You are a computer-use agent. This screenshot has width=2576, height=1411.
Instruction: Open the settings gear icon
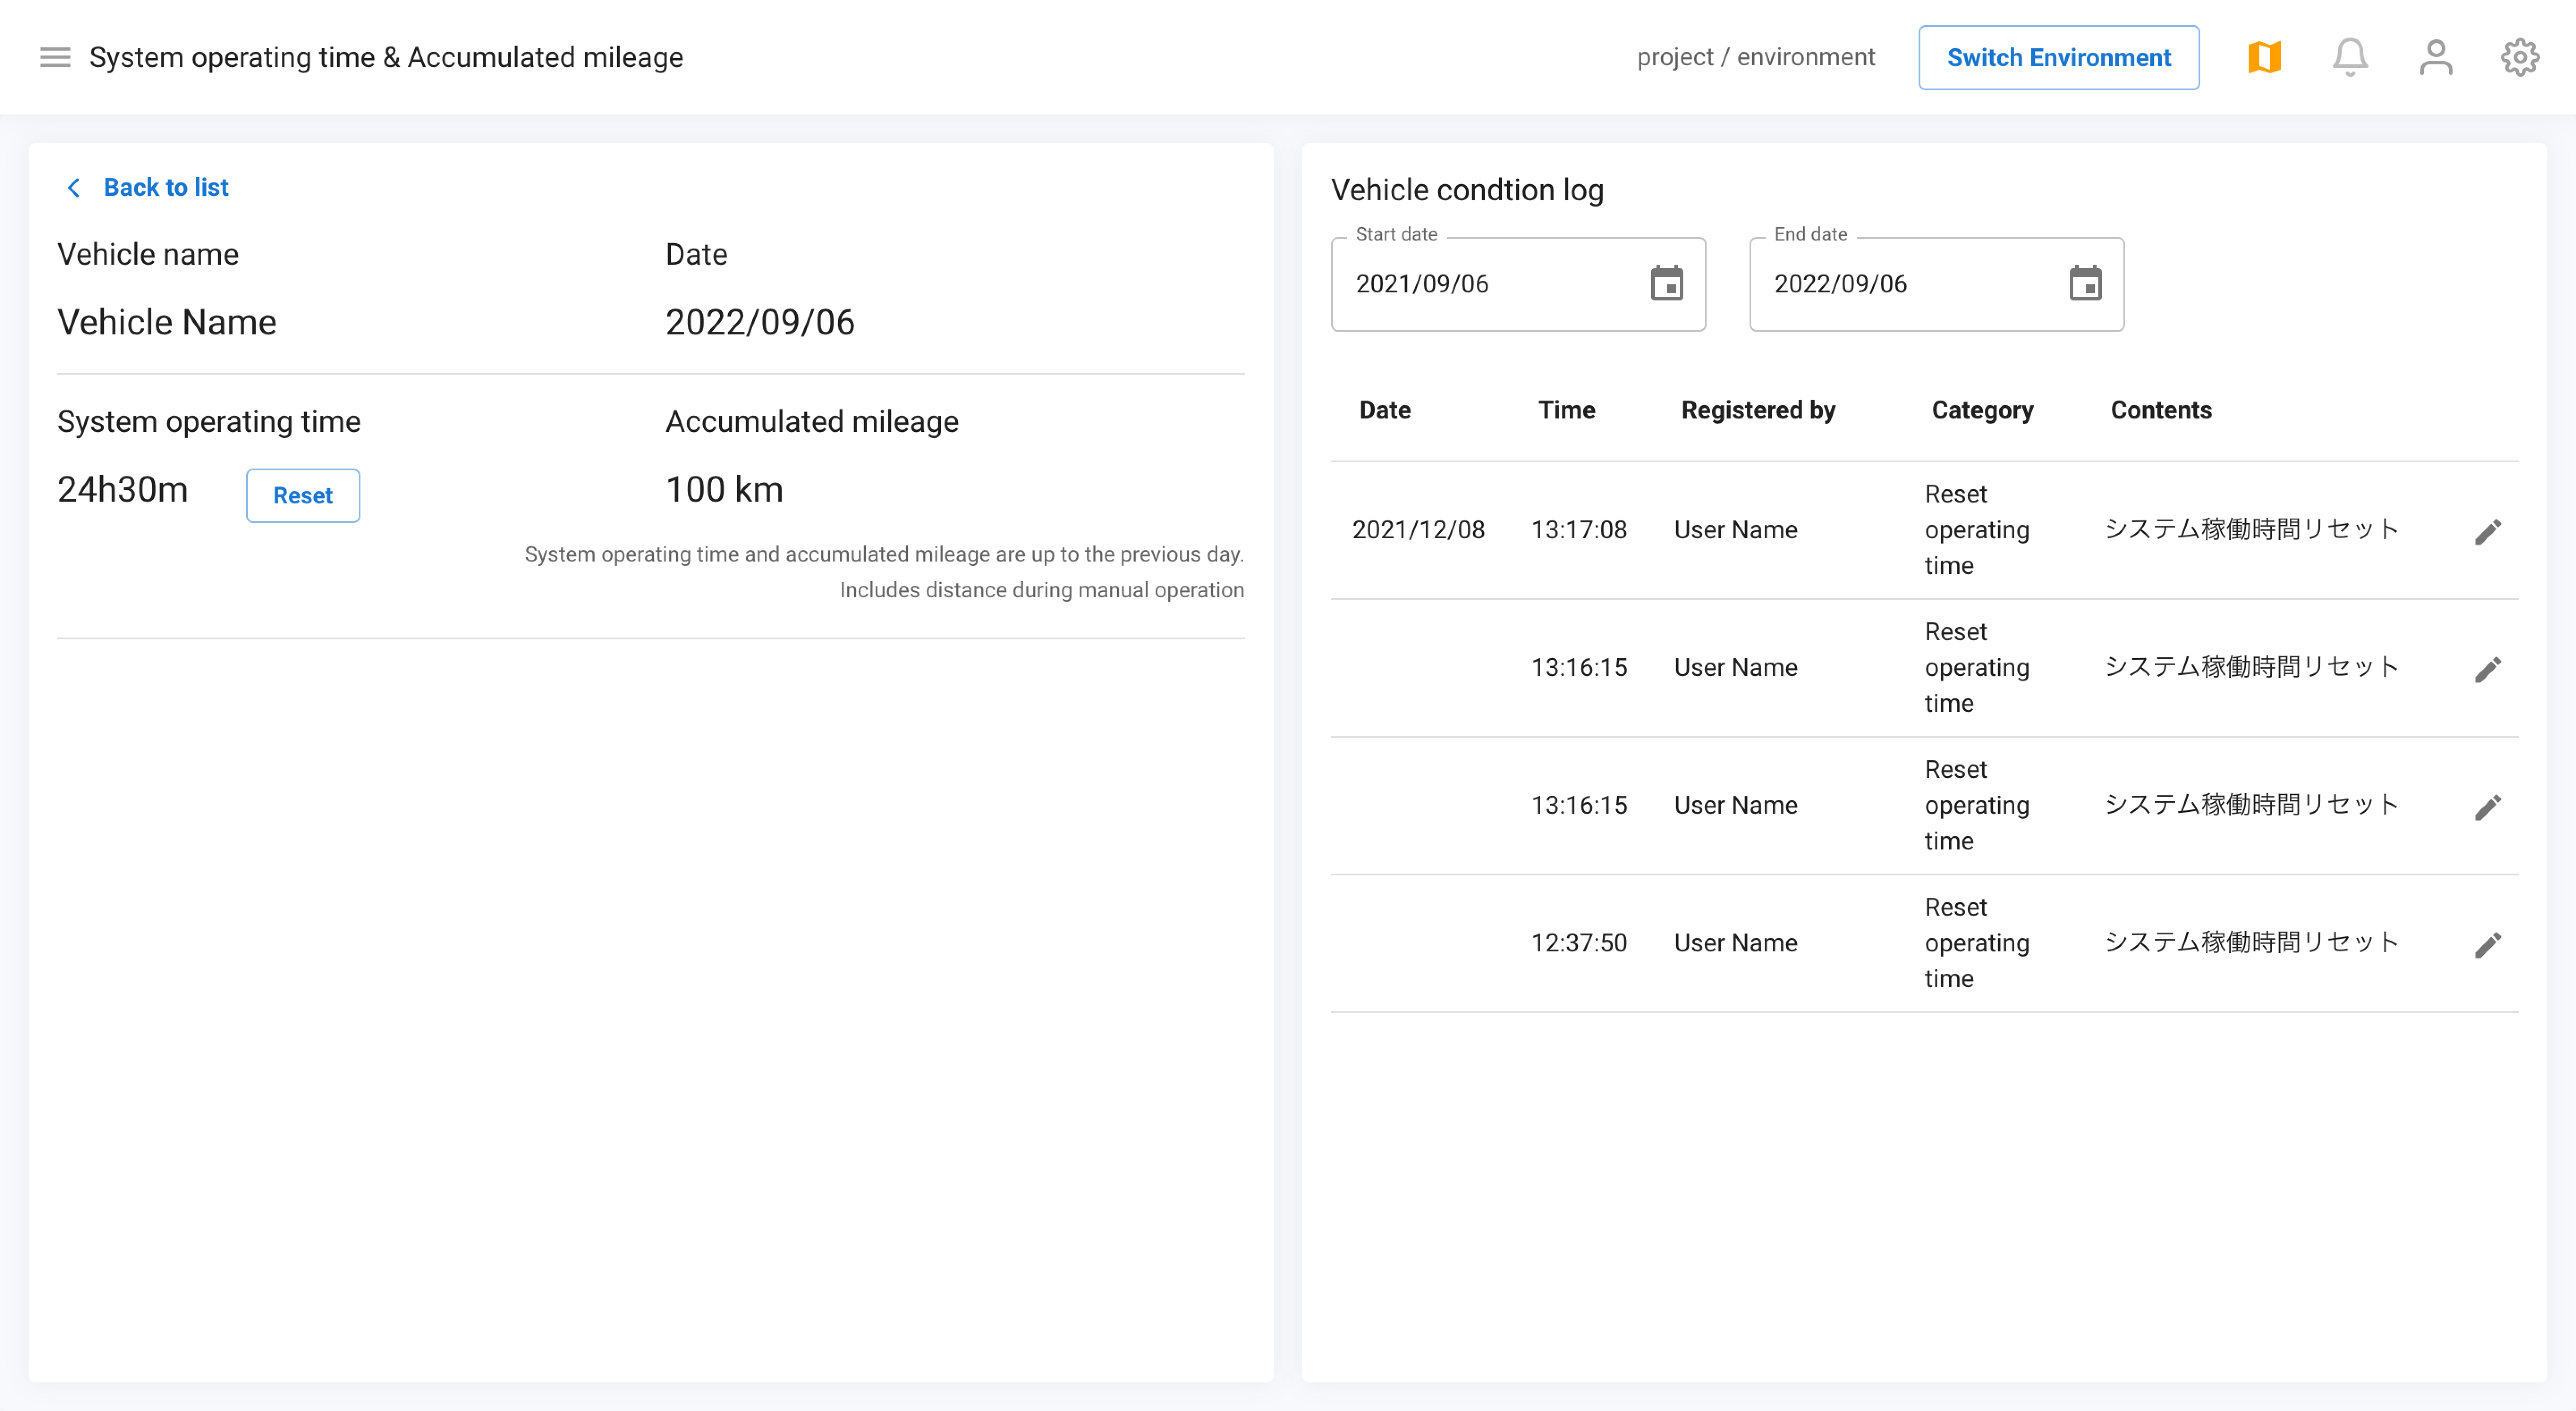[2519, 57]
